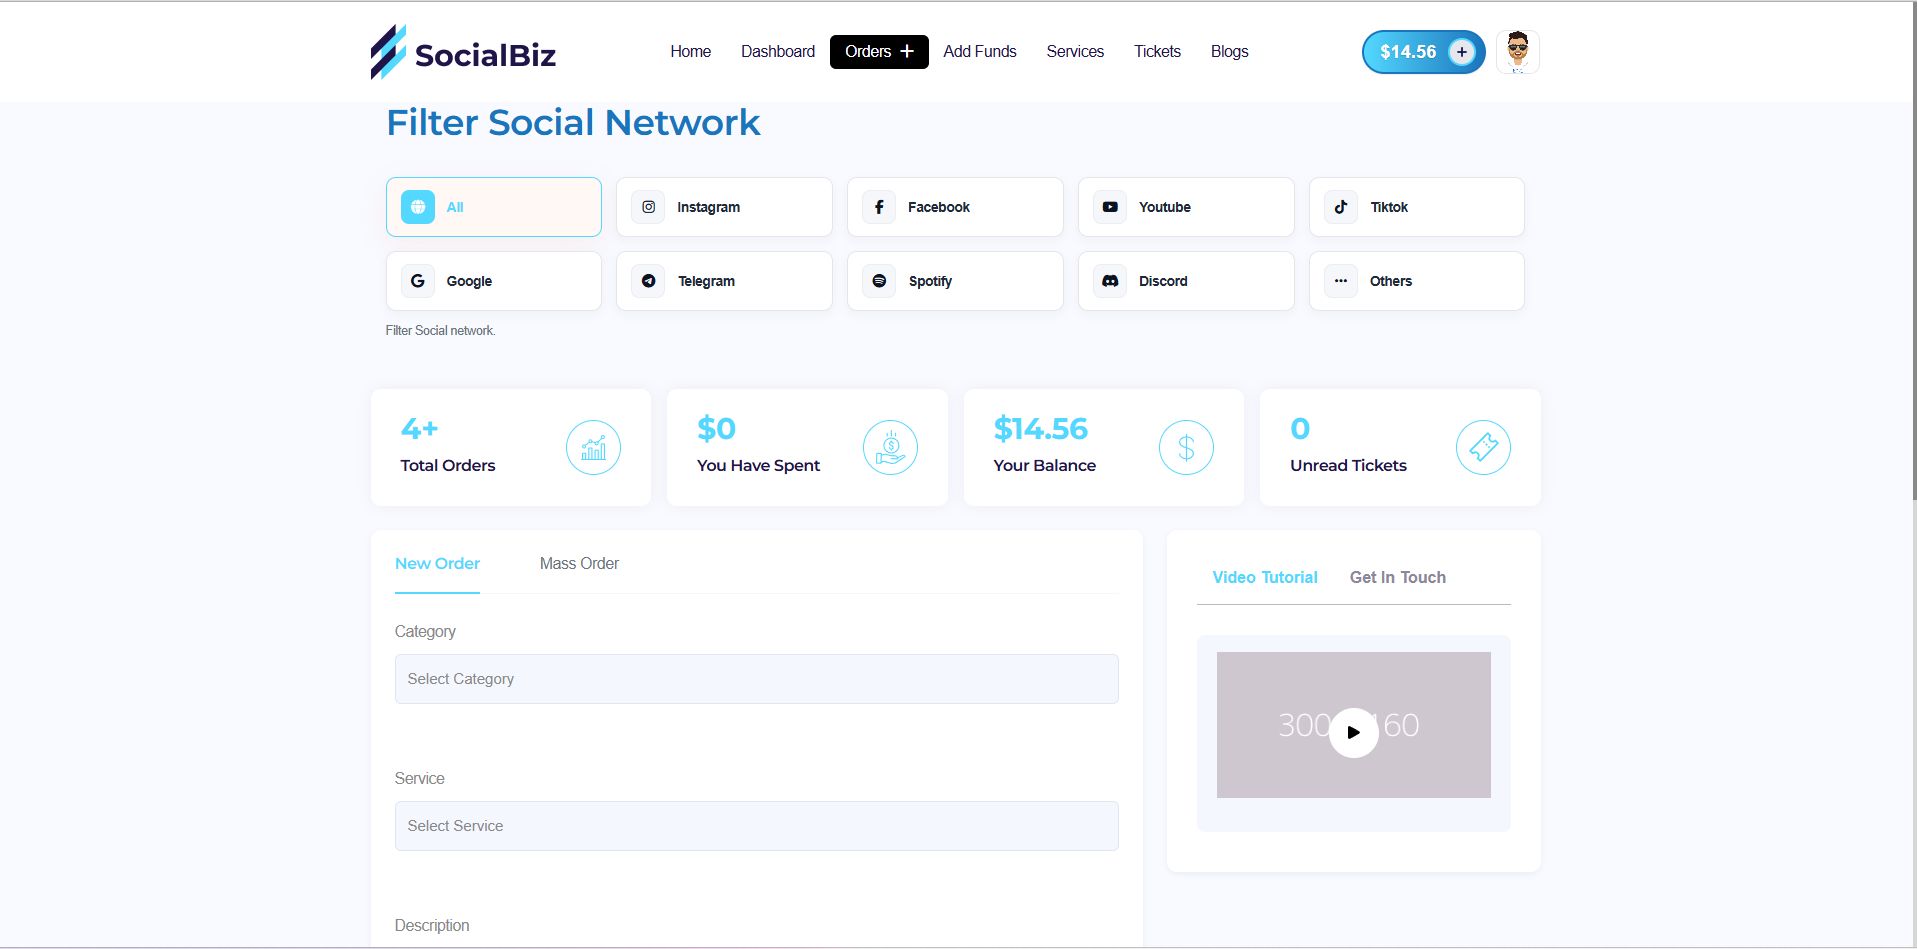
Task: Filter services by Others label
Action: coord(1391,281)
